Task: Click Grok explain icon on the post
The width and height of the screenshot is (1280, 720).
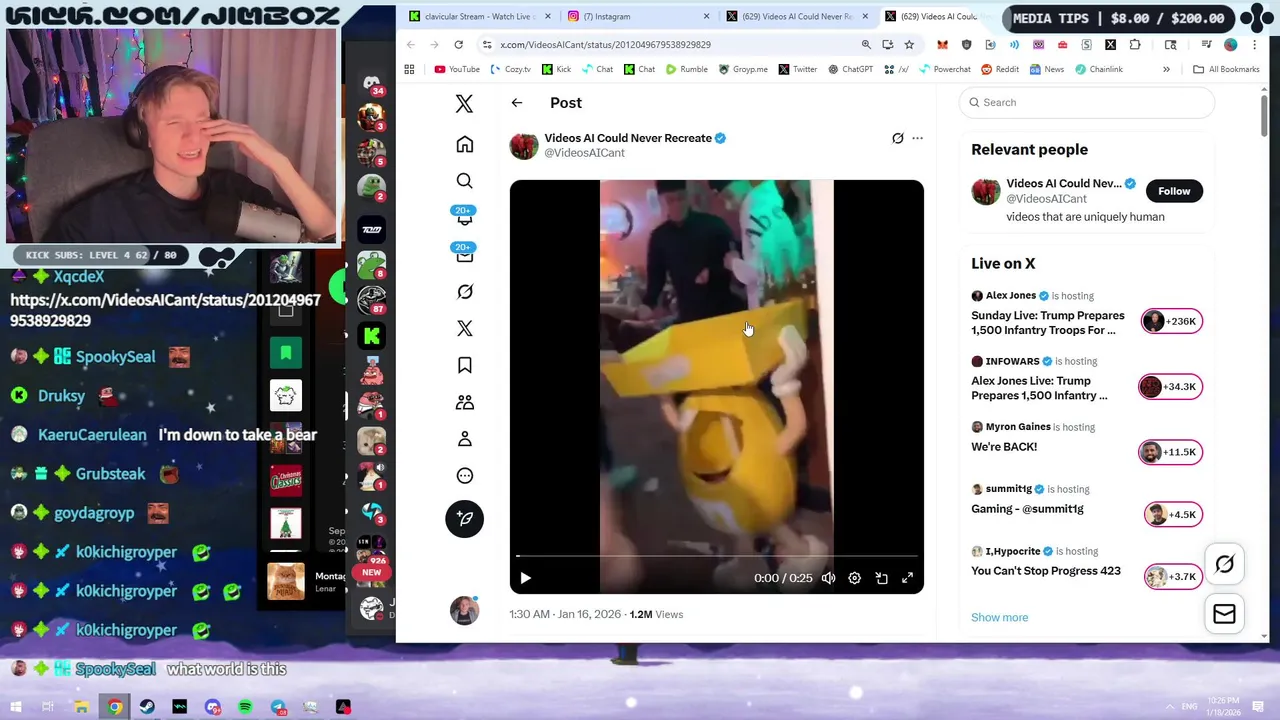Action: pos(897,138)
